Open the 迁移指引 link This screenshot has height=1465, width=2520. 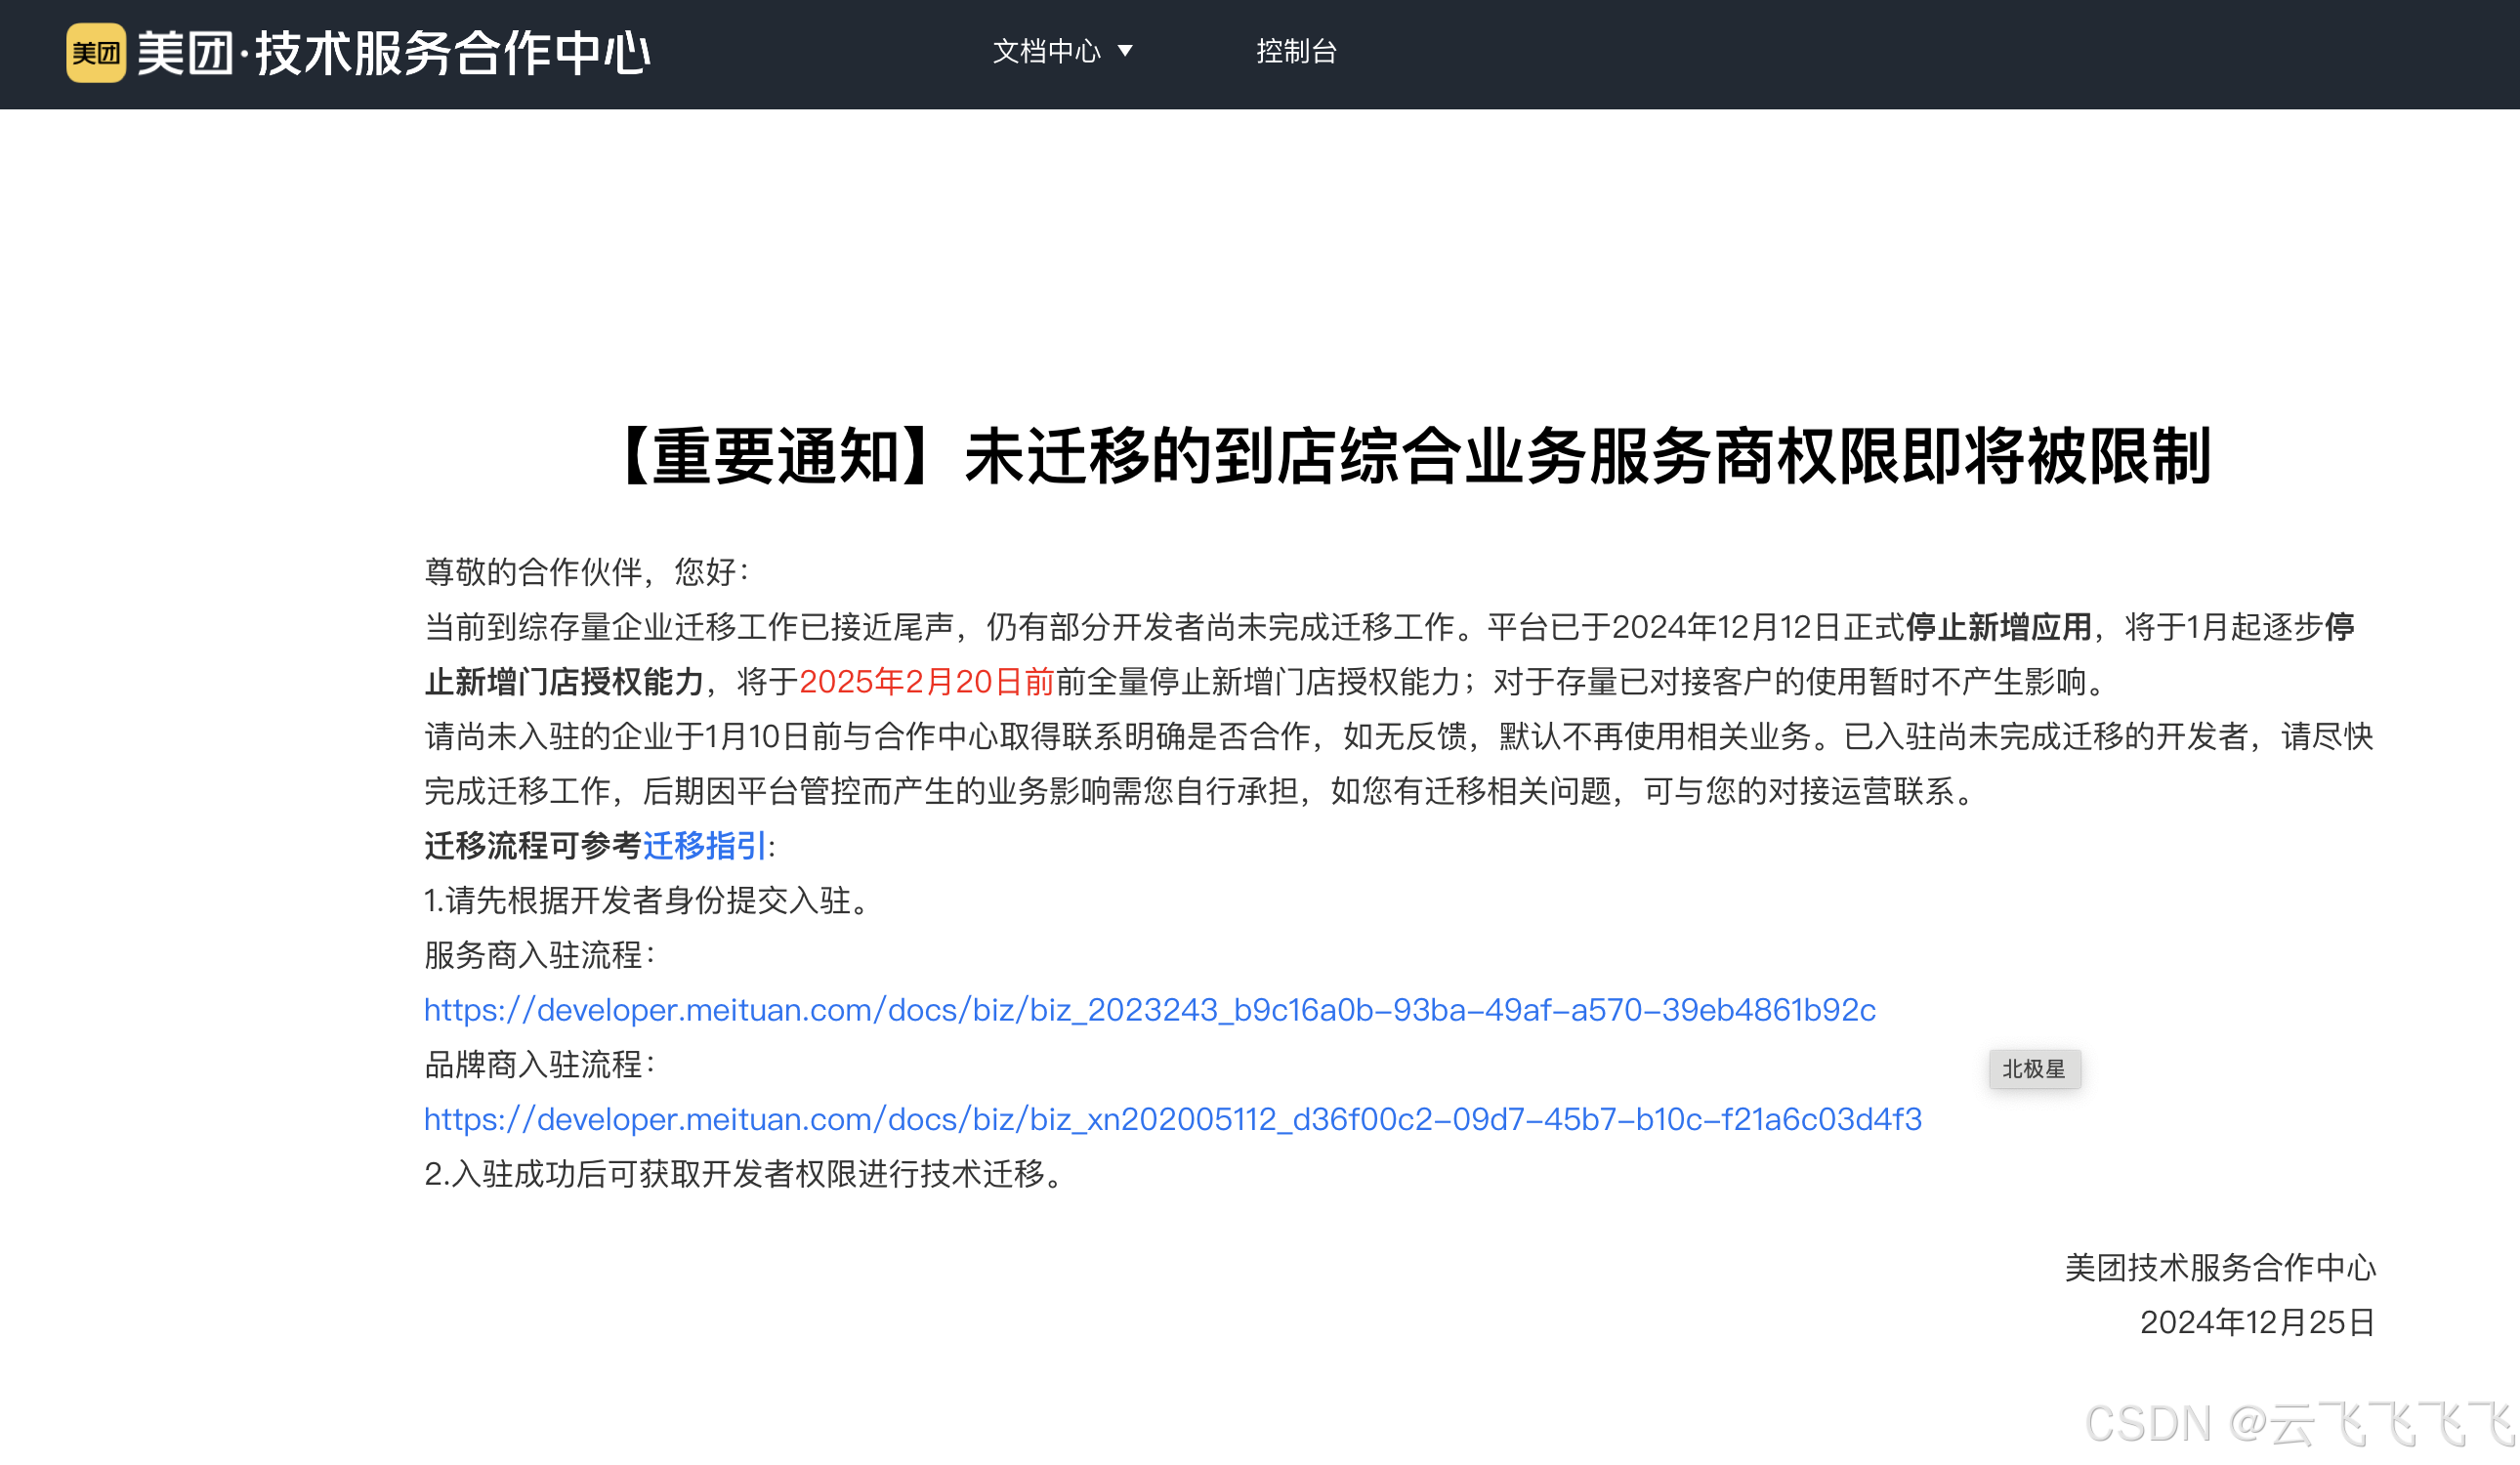704,846
